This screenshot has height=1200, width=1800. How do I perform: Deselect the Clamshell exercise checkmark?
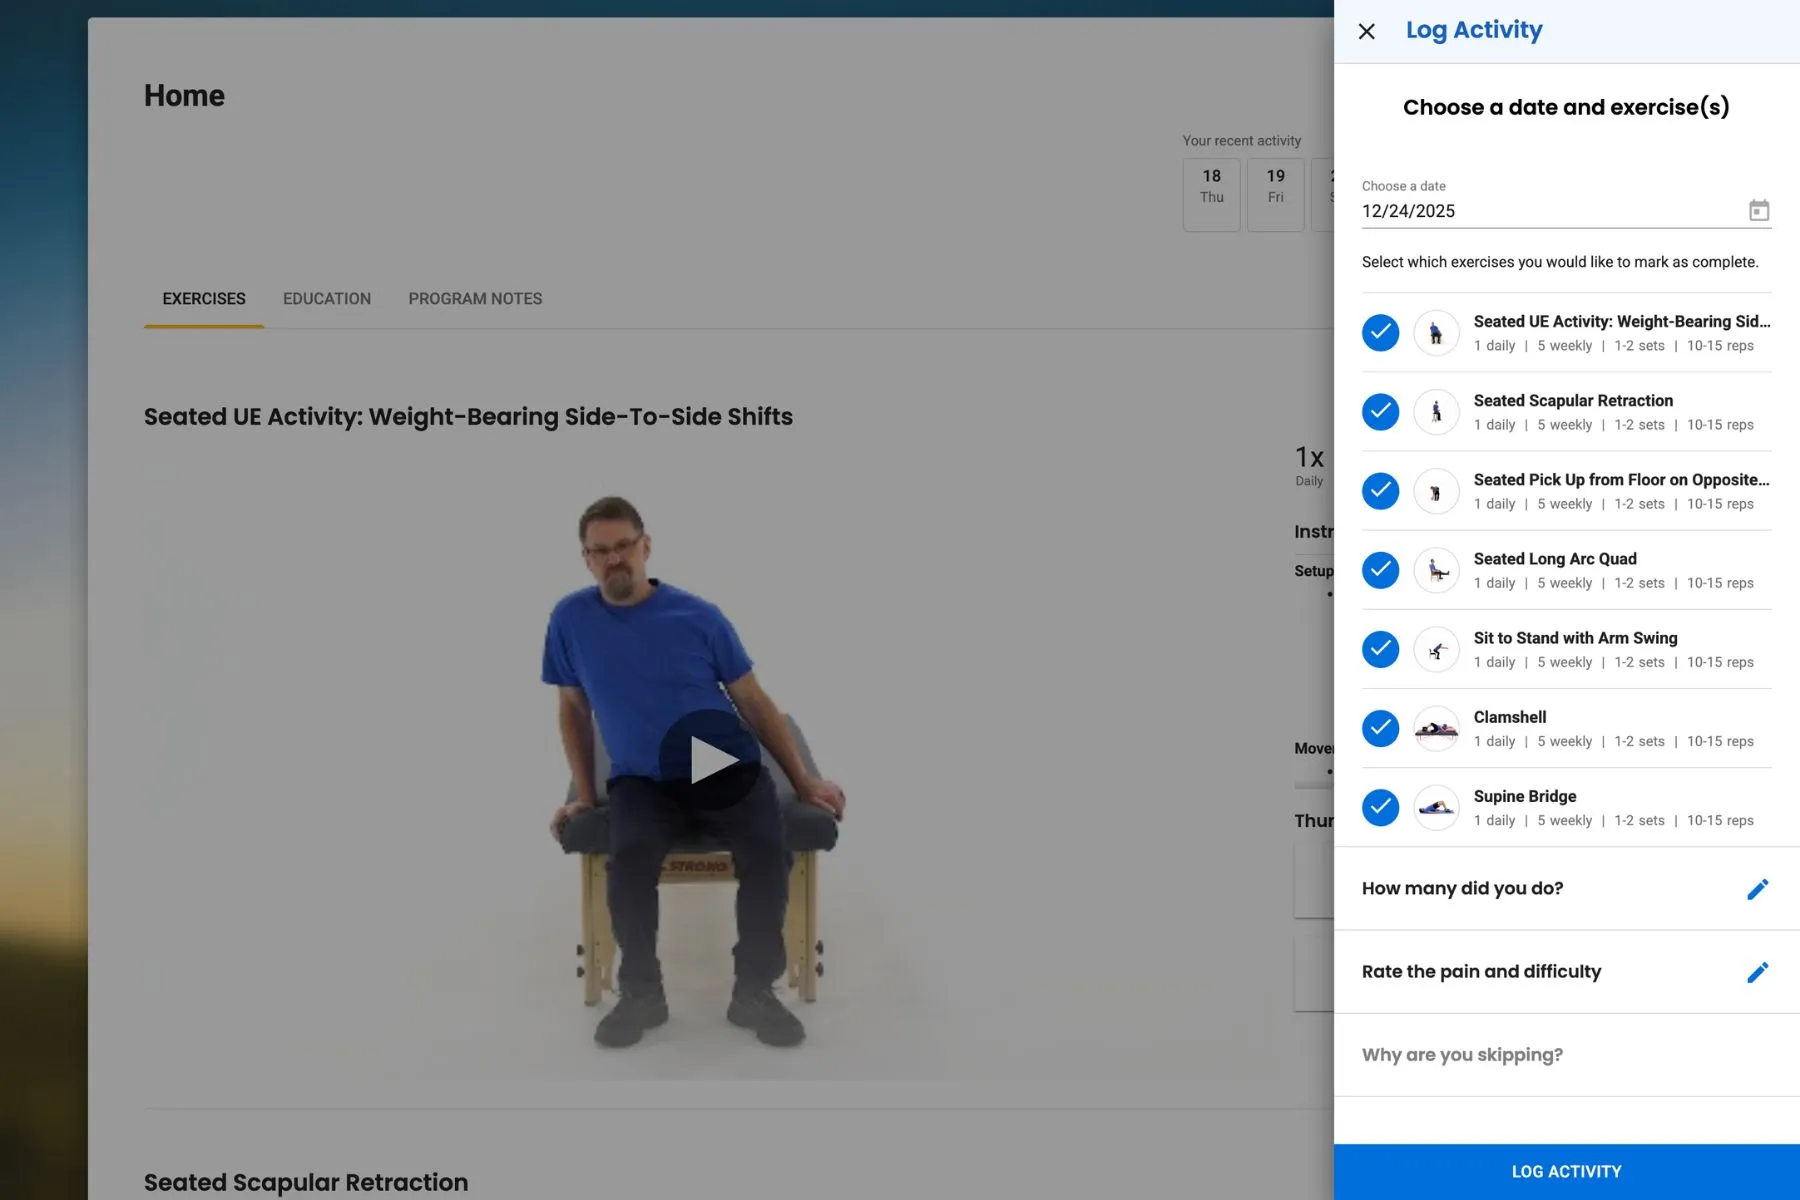tap(1380, 729)
